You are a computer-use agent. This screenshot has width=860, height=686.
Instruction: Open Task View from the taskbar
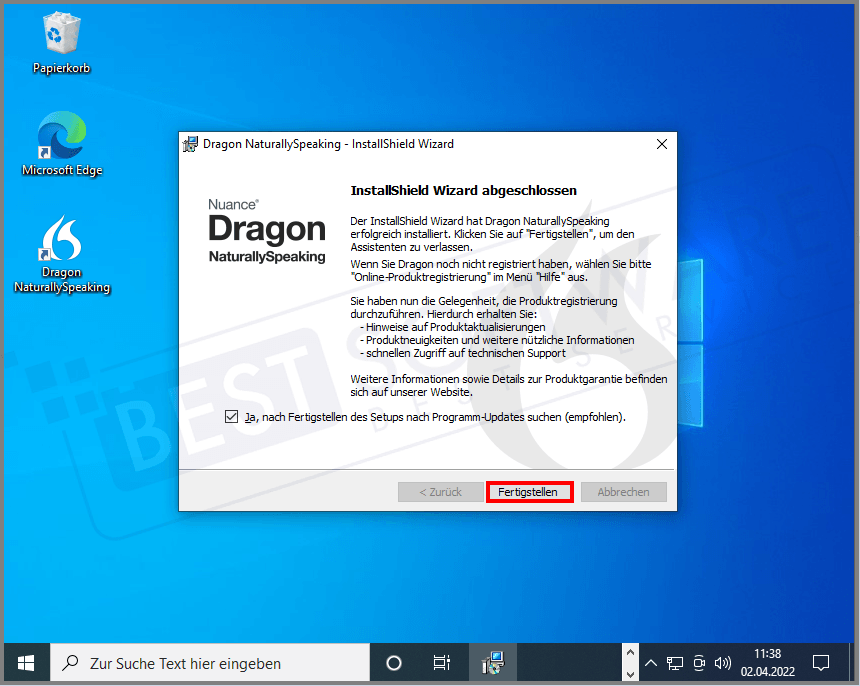click(441, 663)
